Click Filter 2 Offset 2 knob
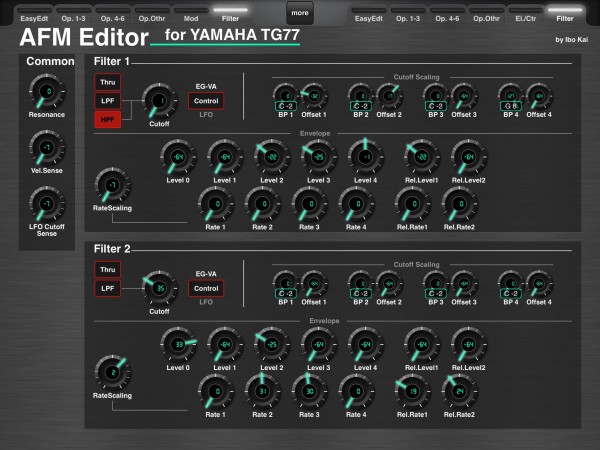The height and width of the screenshot is (450, 600). 389,284
